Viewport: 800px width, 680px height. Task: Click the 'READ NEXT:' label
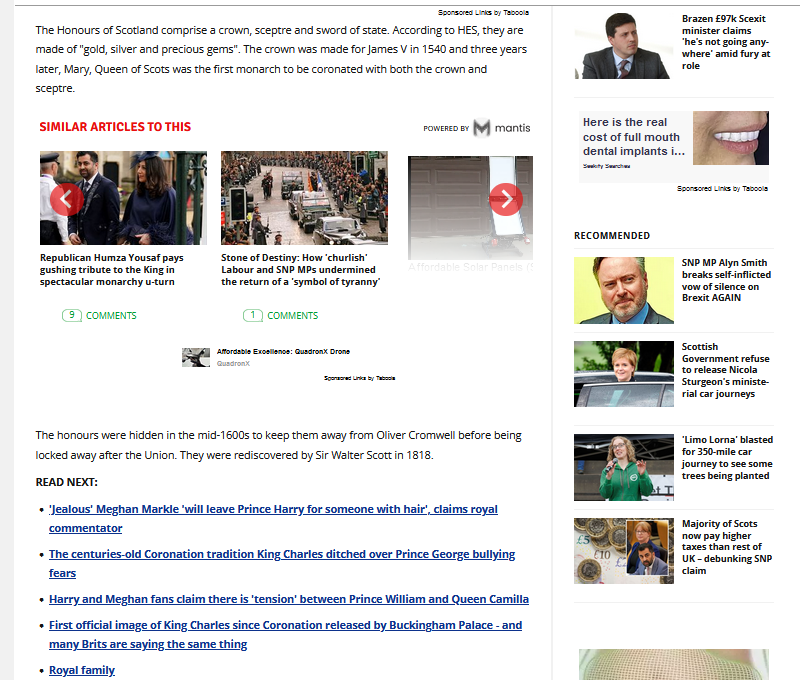pyautogui.click(x=66, y=482)
